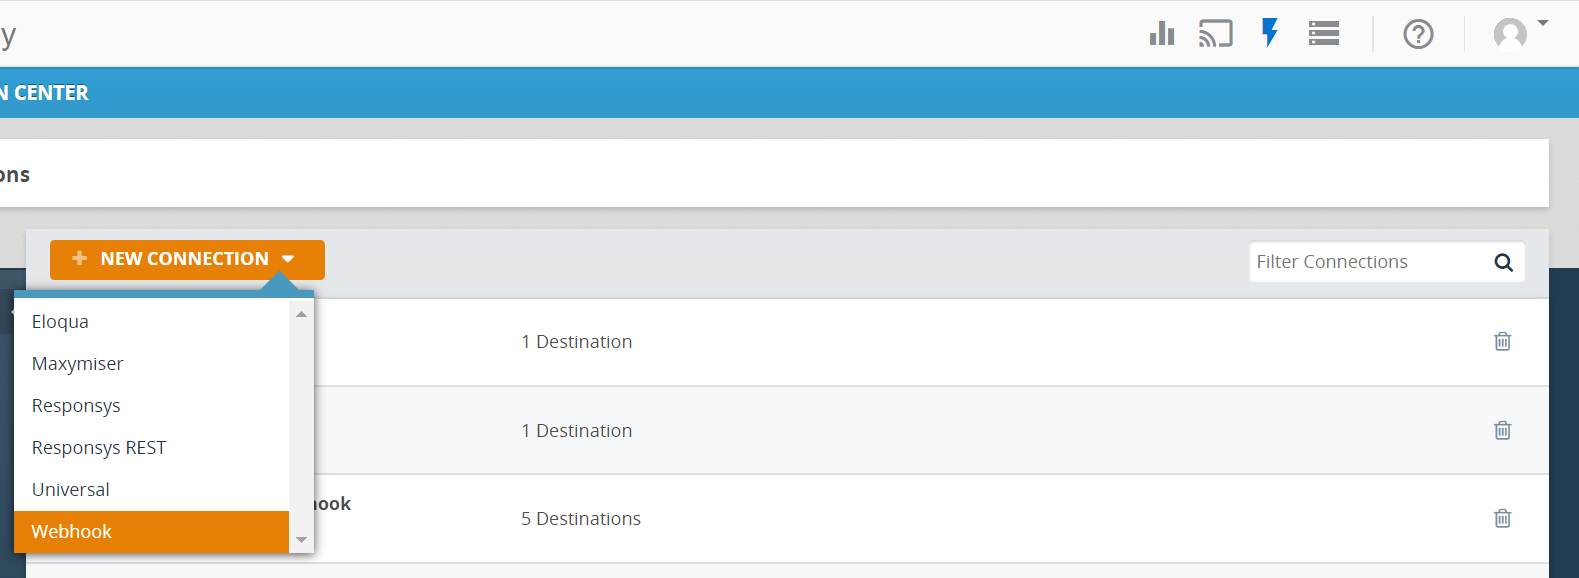Delete the 5 Destinations connection
1579x578 pixels.
(1502, 518)
